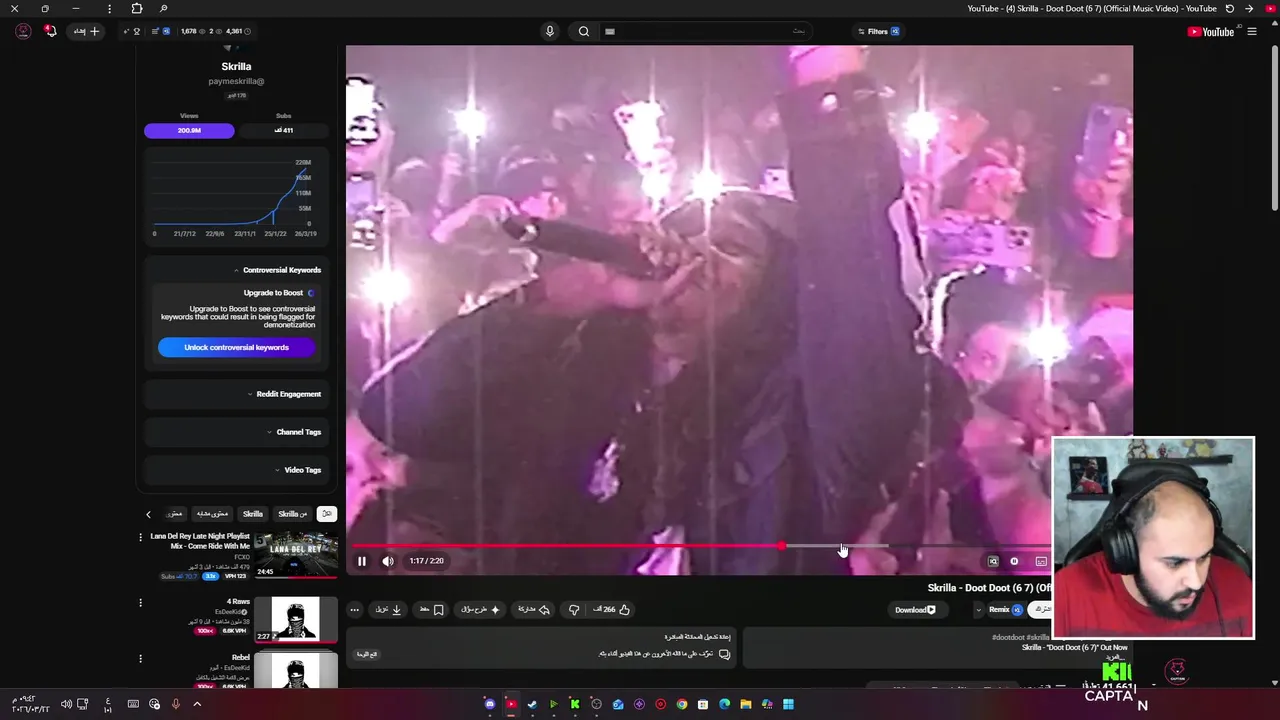This screenshot has height=720, width=1280.
Task: Select the 411 Subs tab
Action: (x=284, y=130)
